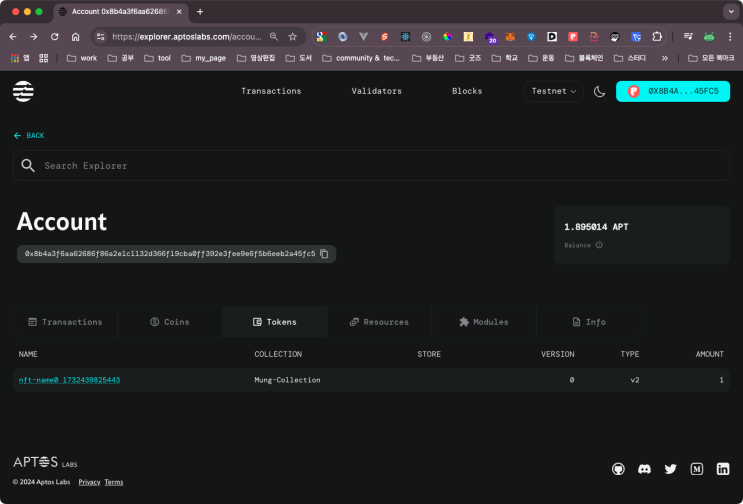This screenshot has height=504, width=743.
Task: Click the AMOUNT column header
Action: click(709, 354)
